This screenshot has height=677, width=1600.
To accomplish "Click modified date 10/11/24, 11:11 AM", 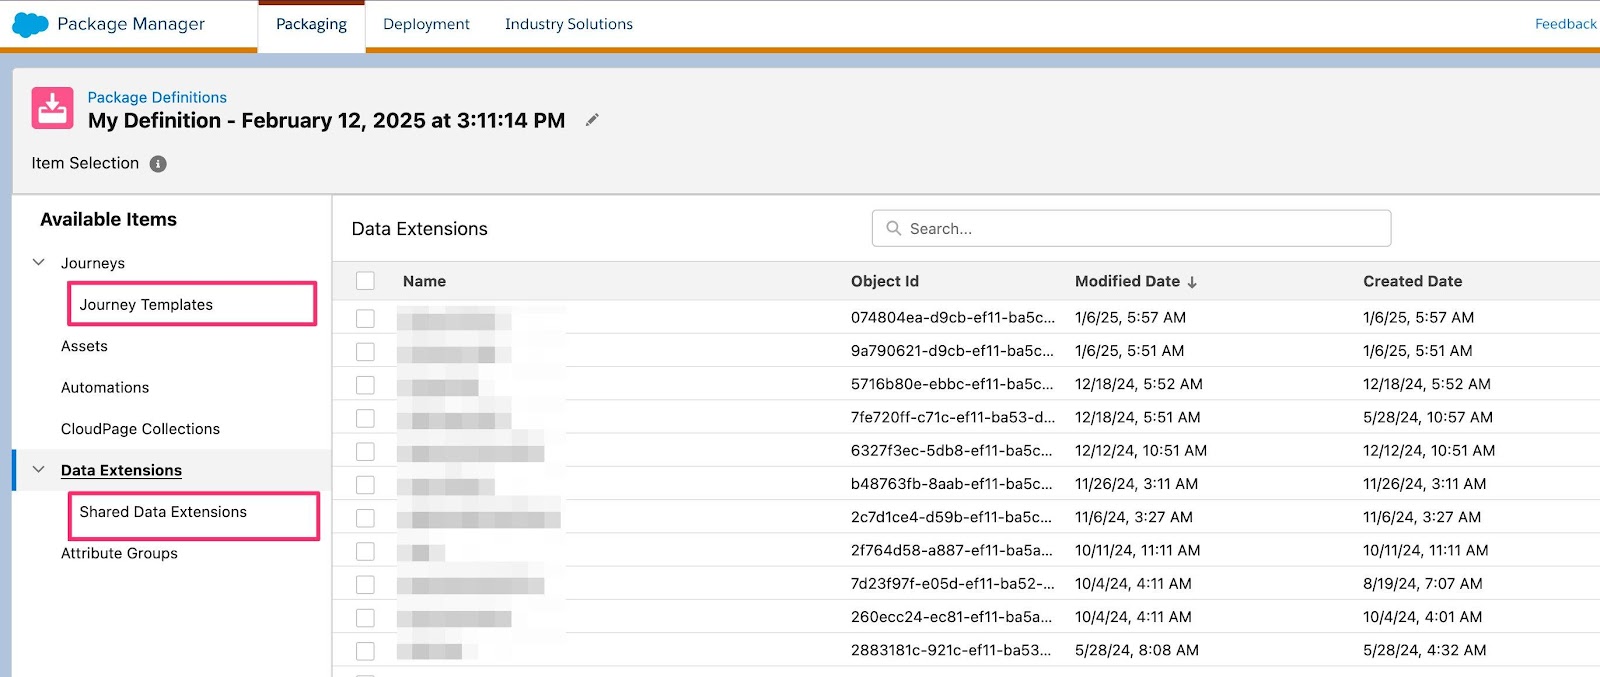I will click(1138, 551).
